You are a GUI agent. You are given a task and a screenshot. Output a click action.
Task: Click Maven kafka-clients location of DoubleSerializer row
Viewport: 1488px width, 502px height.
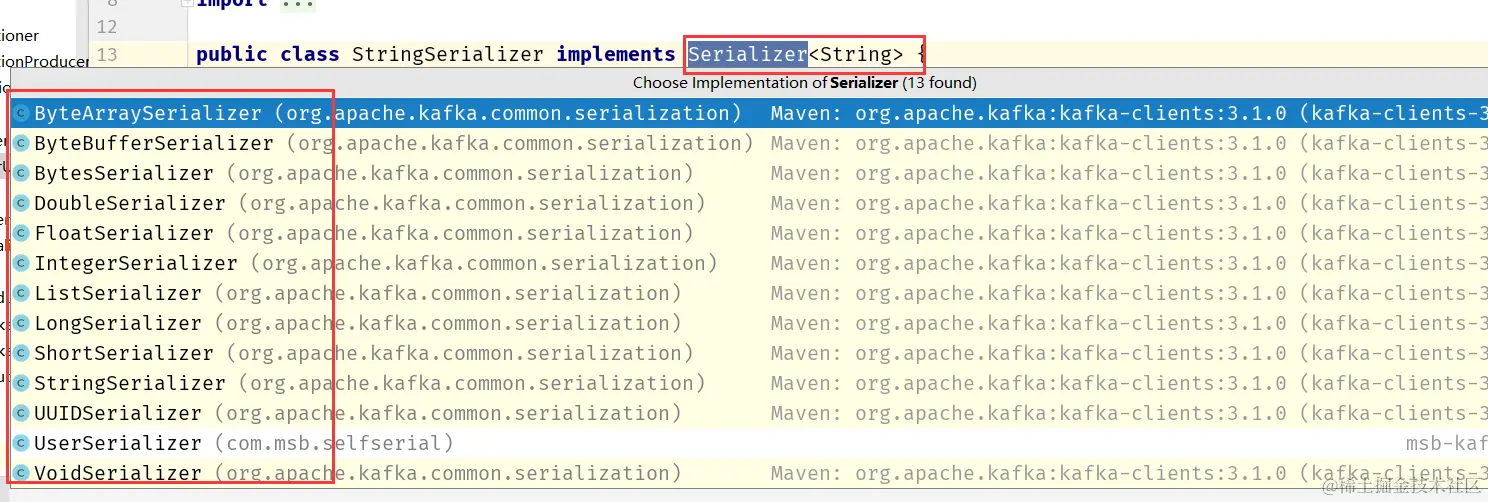pos(1129,203)
